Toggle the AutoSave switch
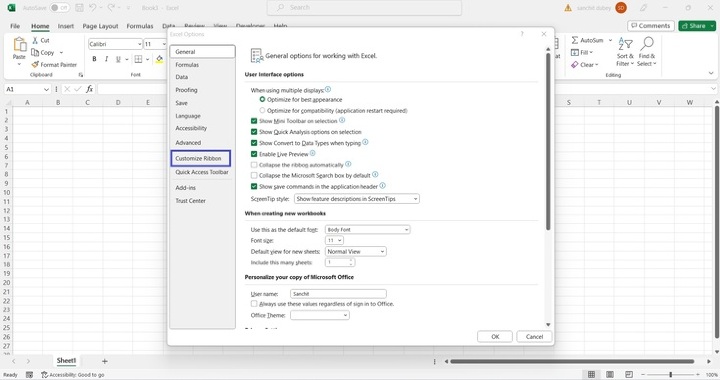Viewport: 720px width, 380px height. tap(59, 8)
